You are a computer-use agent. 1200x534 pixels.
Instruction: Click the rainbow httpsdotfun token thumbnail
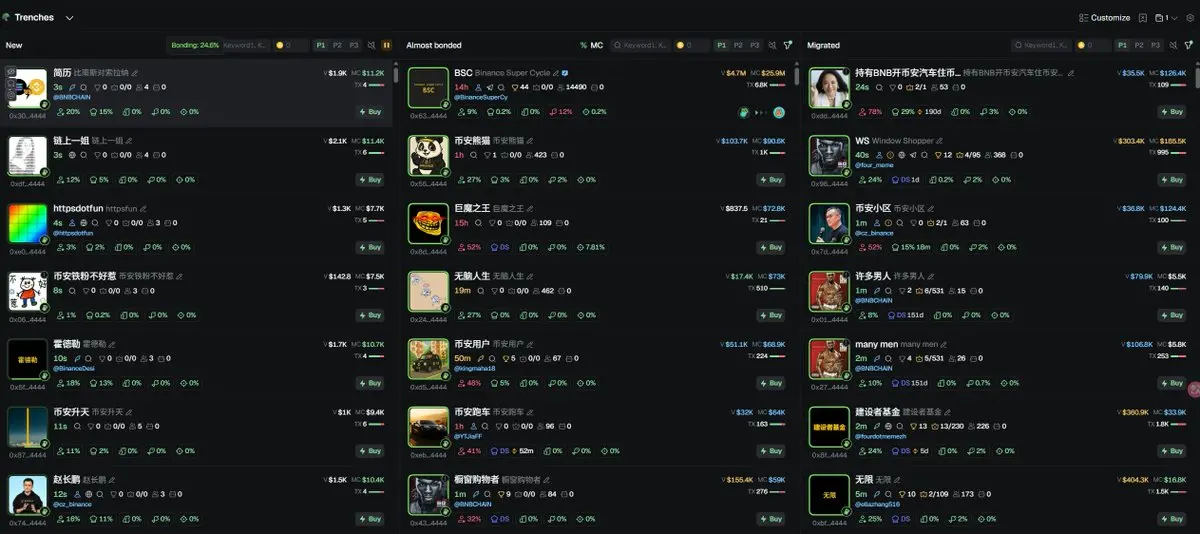pos(27,223)
